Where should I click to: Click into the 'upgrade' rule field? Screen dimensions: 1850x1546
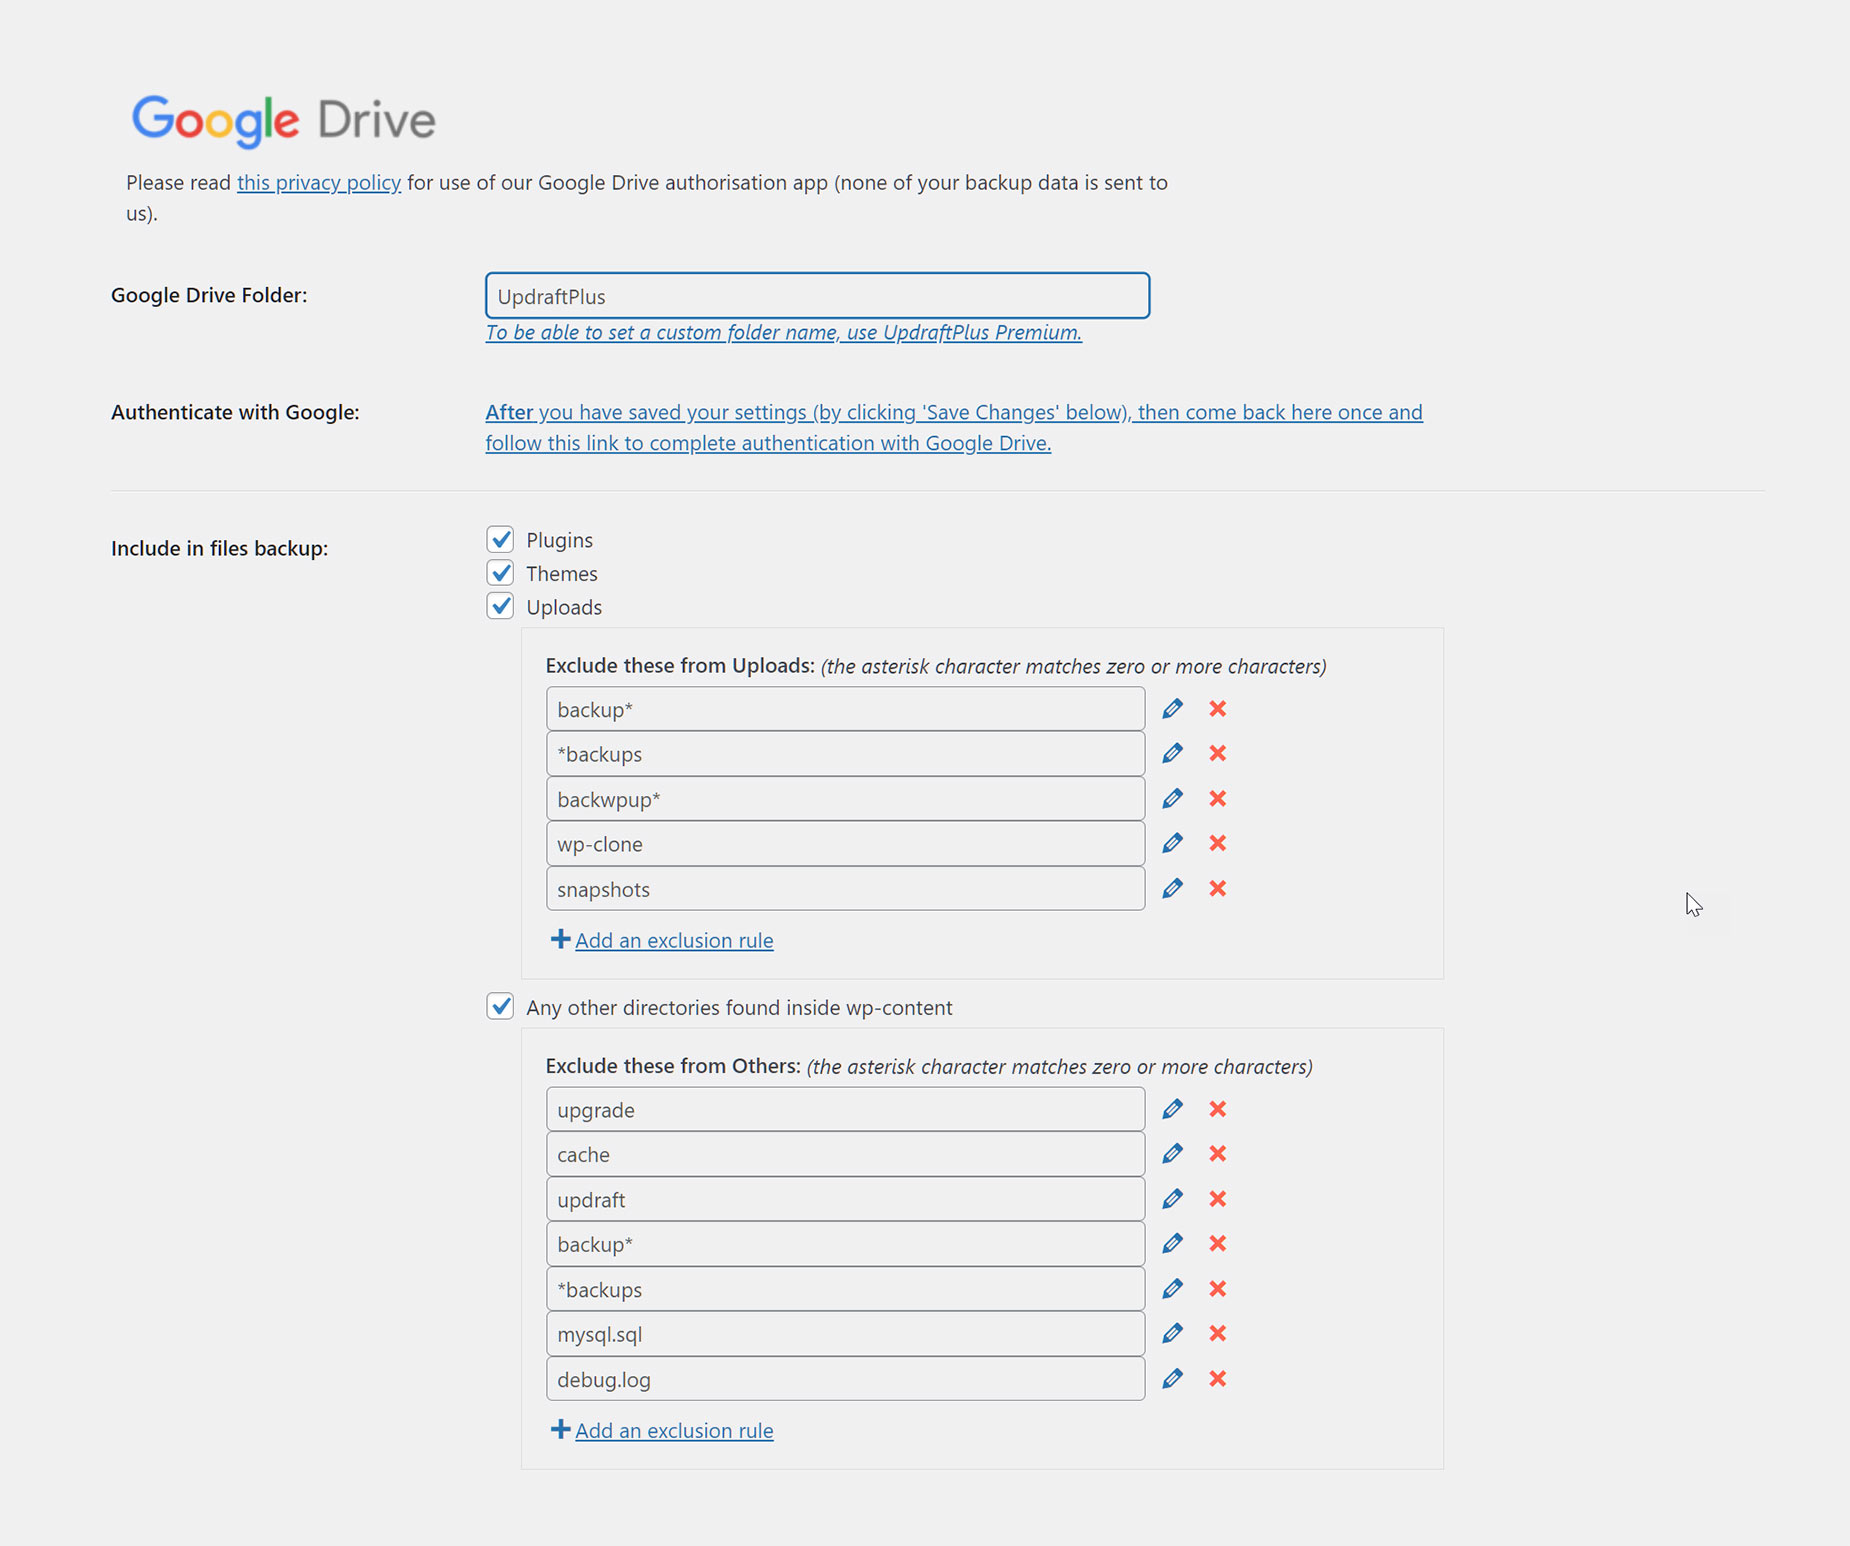tap(845, 1110)
